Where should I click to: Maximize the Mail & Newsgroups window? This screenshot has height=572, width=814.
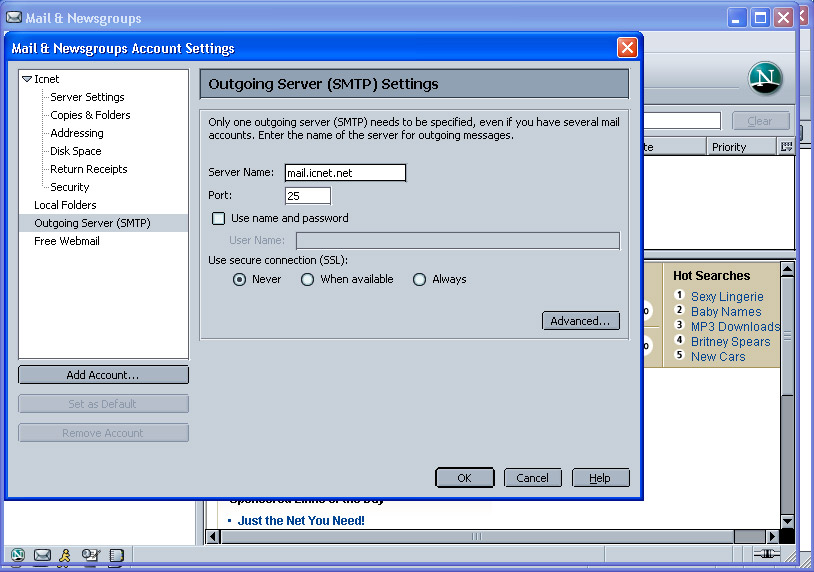tap(761, 18)
